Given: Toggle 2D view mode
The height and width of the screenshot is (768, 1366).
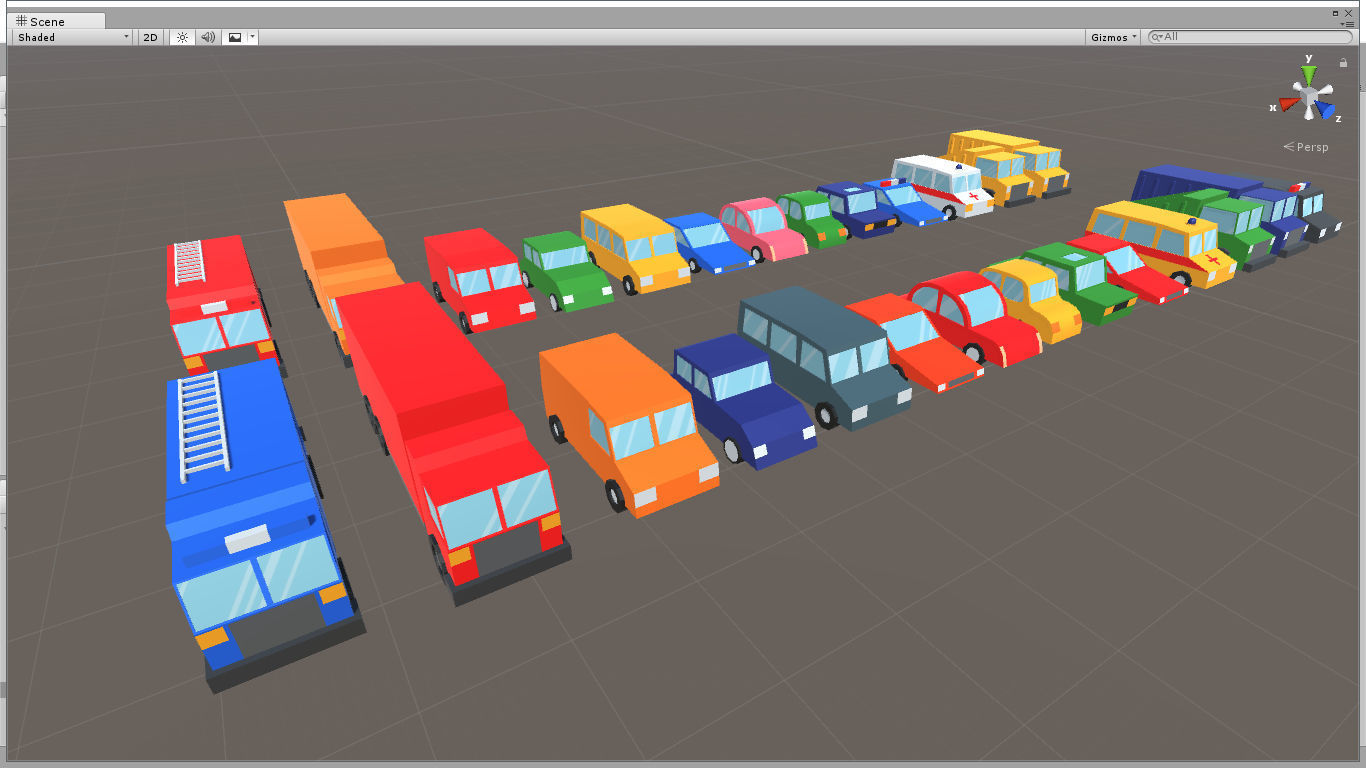Looking at the screenshot, I should click(x=150, y=37).
